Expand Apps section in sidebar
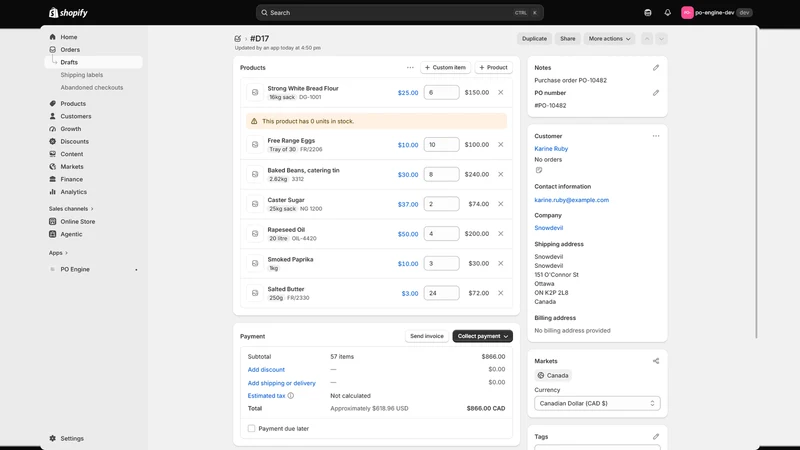Viewport: 800px width, 450px height. (58, 253)
